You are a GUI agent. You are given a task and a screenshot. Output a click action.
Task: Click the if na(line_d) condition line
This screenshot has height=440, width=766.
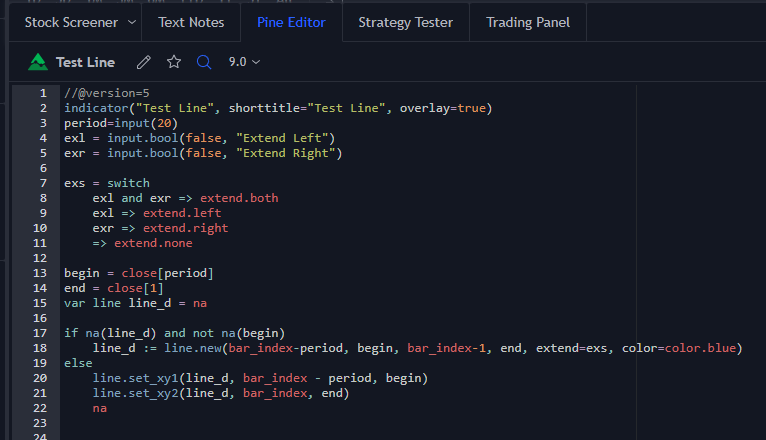point(174,333)
